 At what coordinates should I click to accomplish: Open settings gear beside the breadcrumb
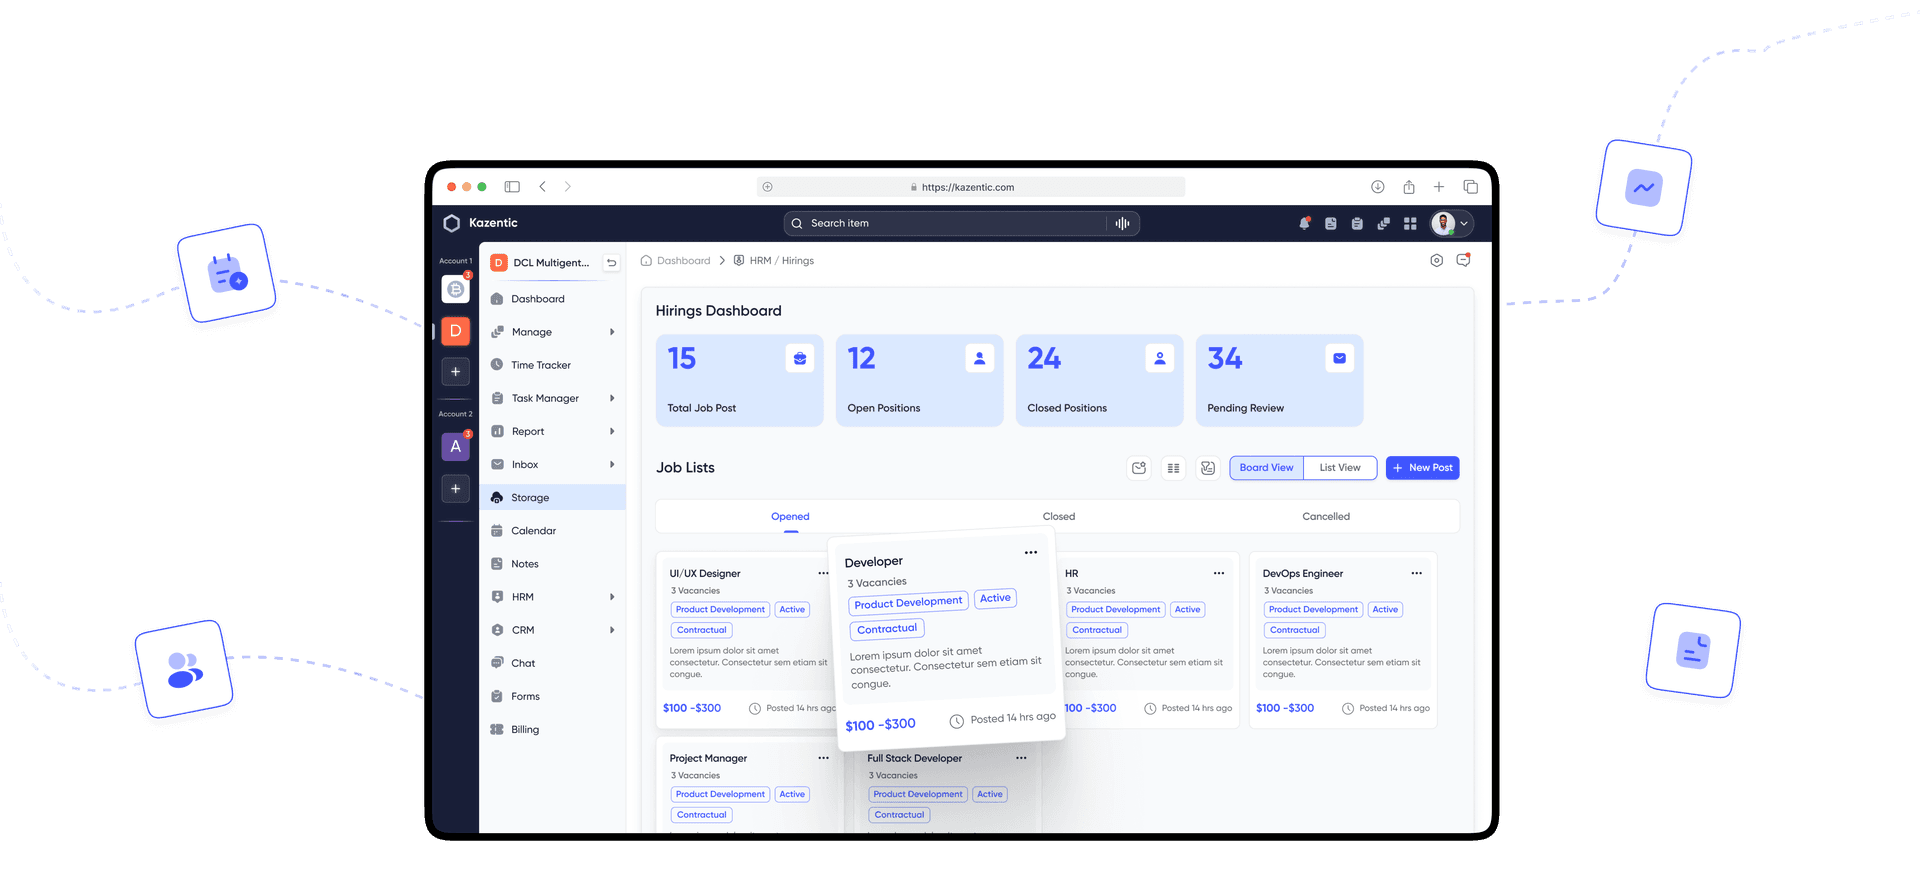pos(1436,260)
